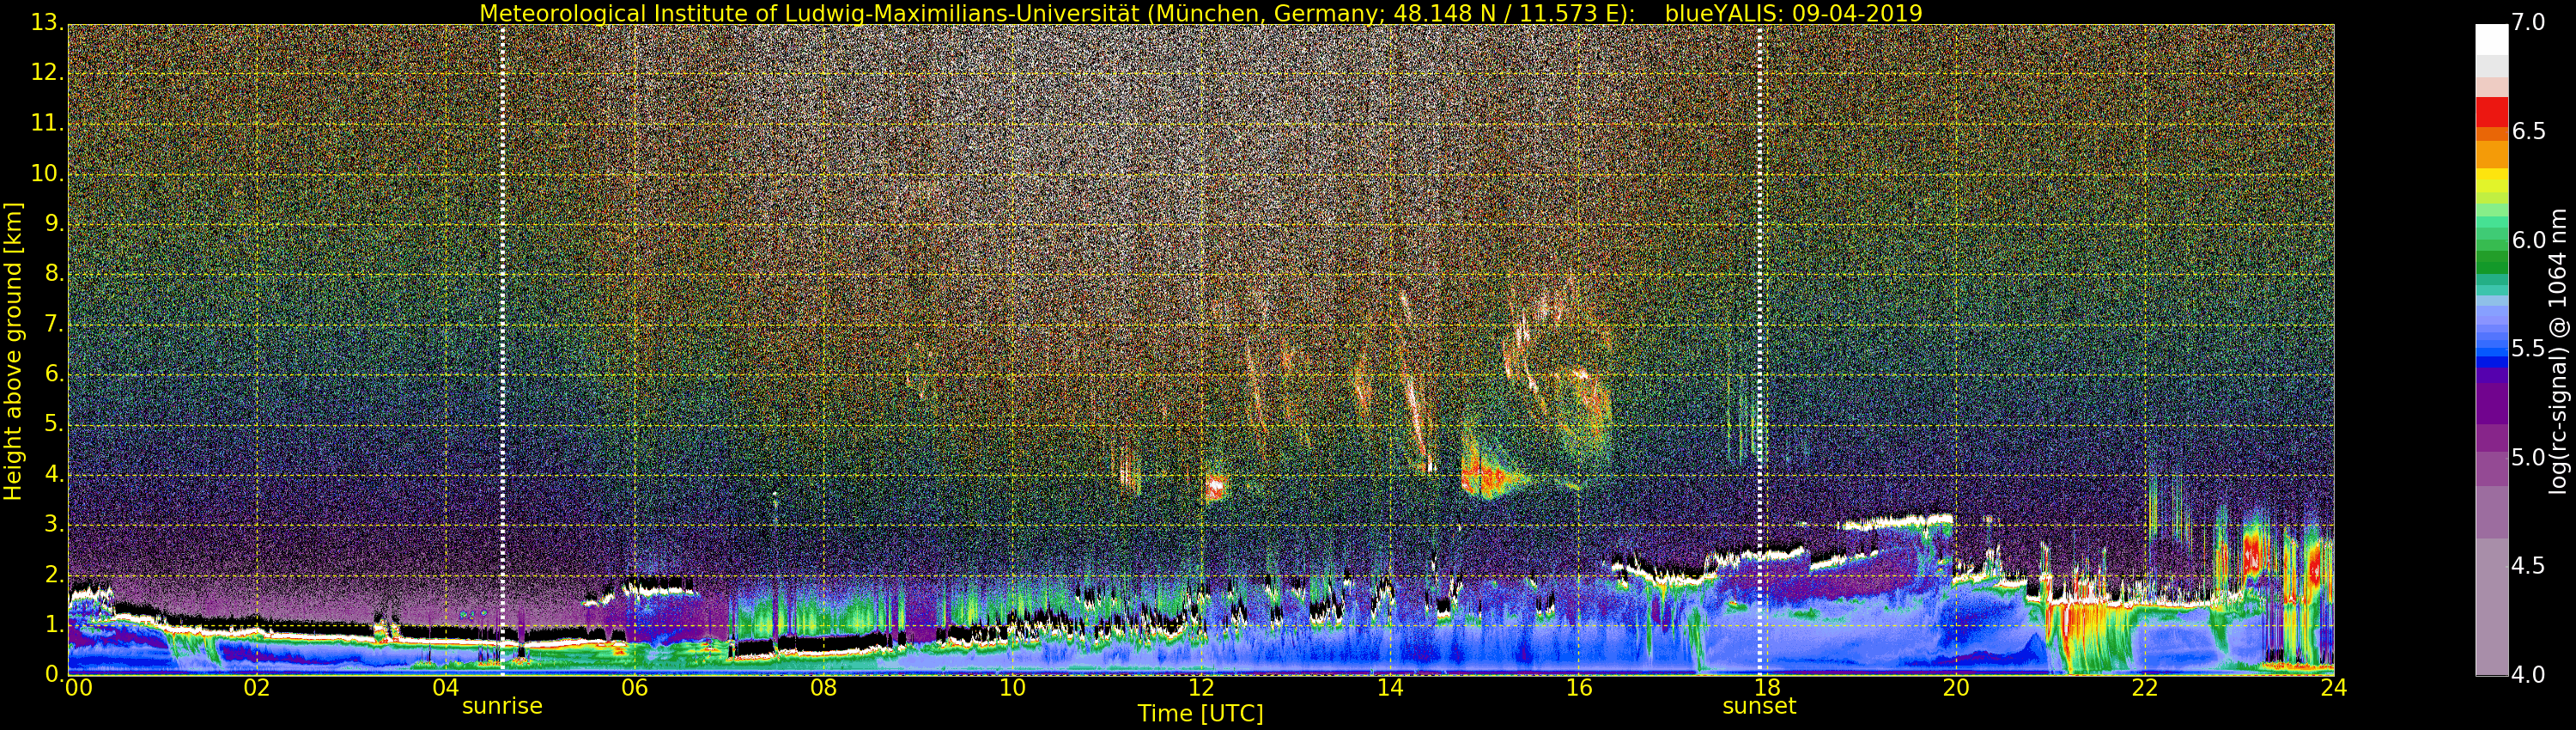2576x730 pixels.
Task: Click the height tick label '11.'
Action: [x=48, y=123]
